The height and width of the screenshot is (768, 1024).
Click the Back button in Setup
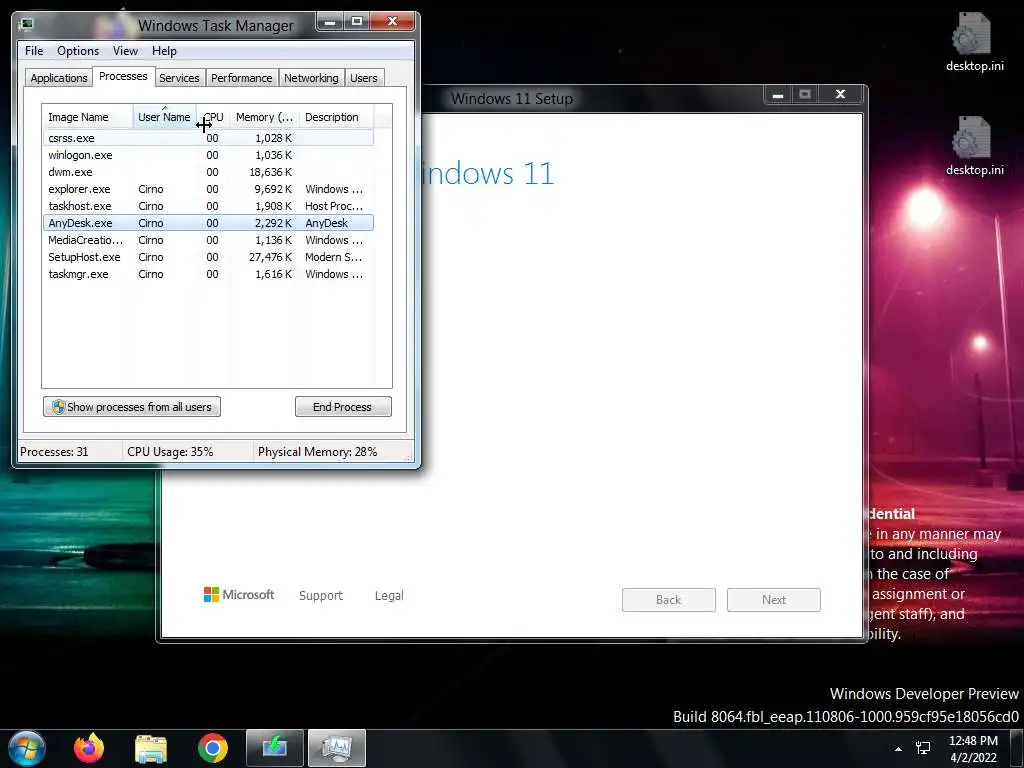[669, 600]
